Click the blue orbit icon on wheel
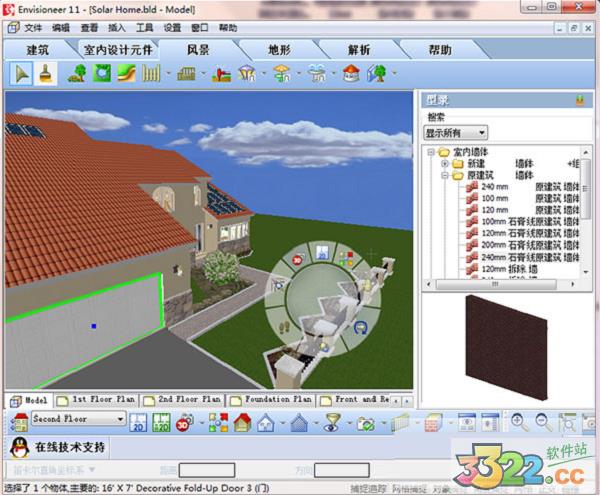This screenshot has height=495, width=600. click(360, 328)
